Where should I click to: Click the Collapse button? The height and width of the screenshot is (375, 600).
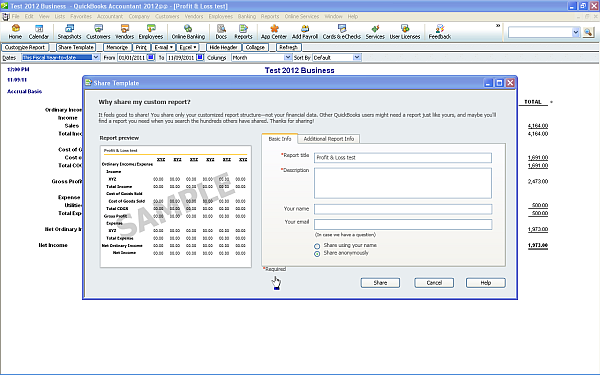(x=255, y=47)
